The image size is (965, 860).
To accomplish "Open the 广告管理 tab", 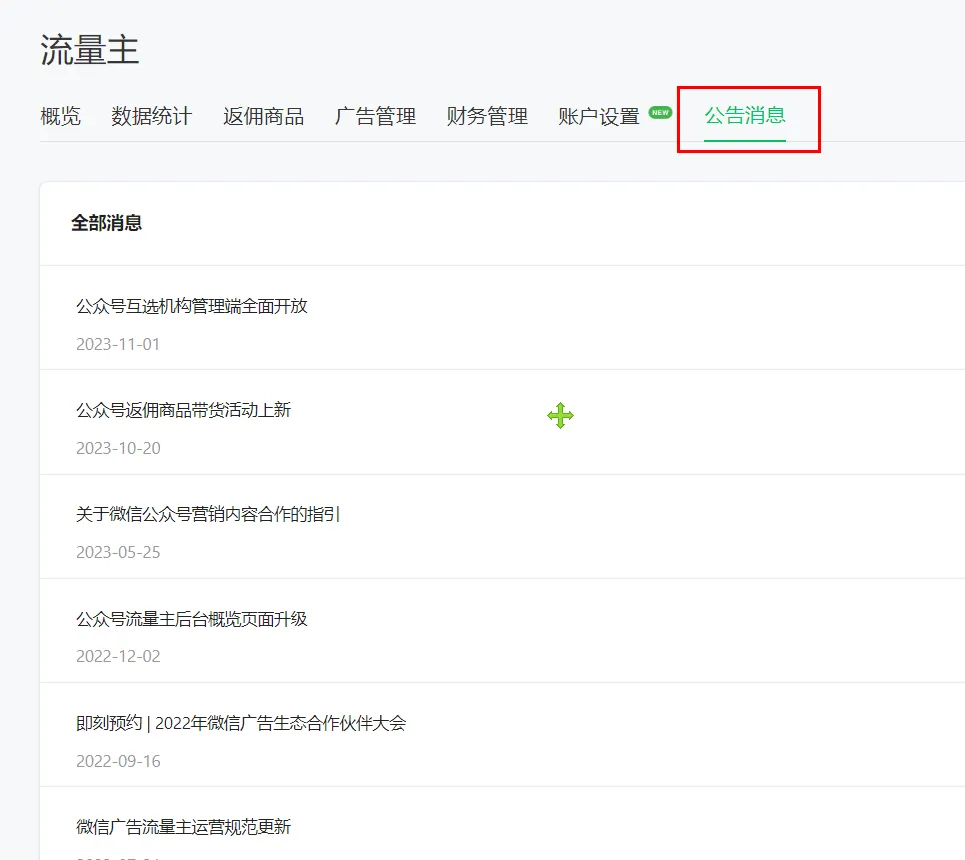I will 375,115.
